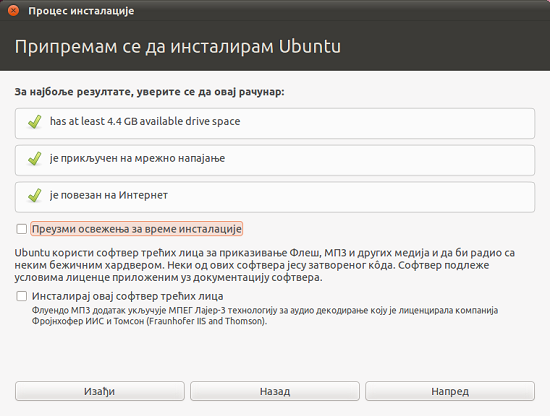Click the green checkmark beside повезан на Интернет
This screenshot has height=416, width=550.
35,196
